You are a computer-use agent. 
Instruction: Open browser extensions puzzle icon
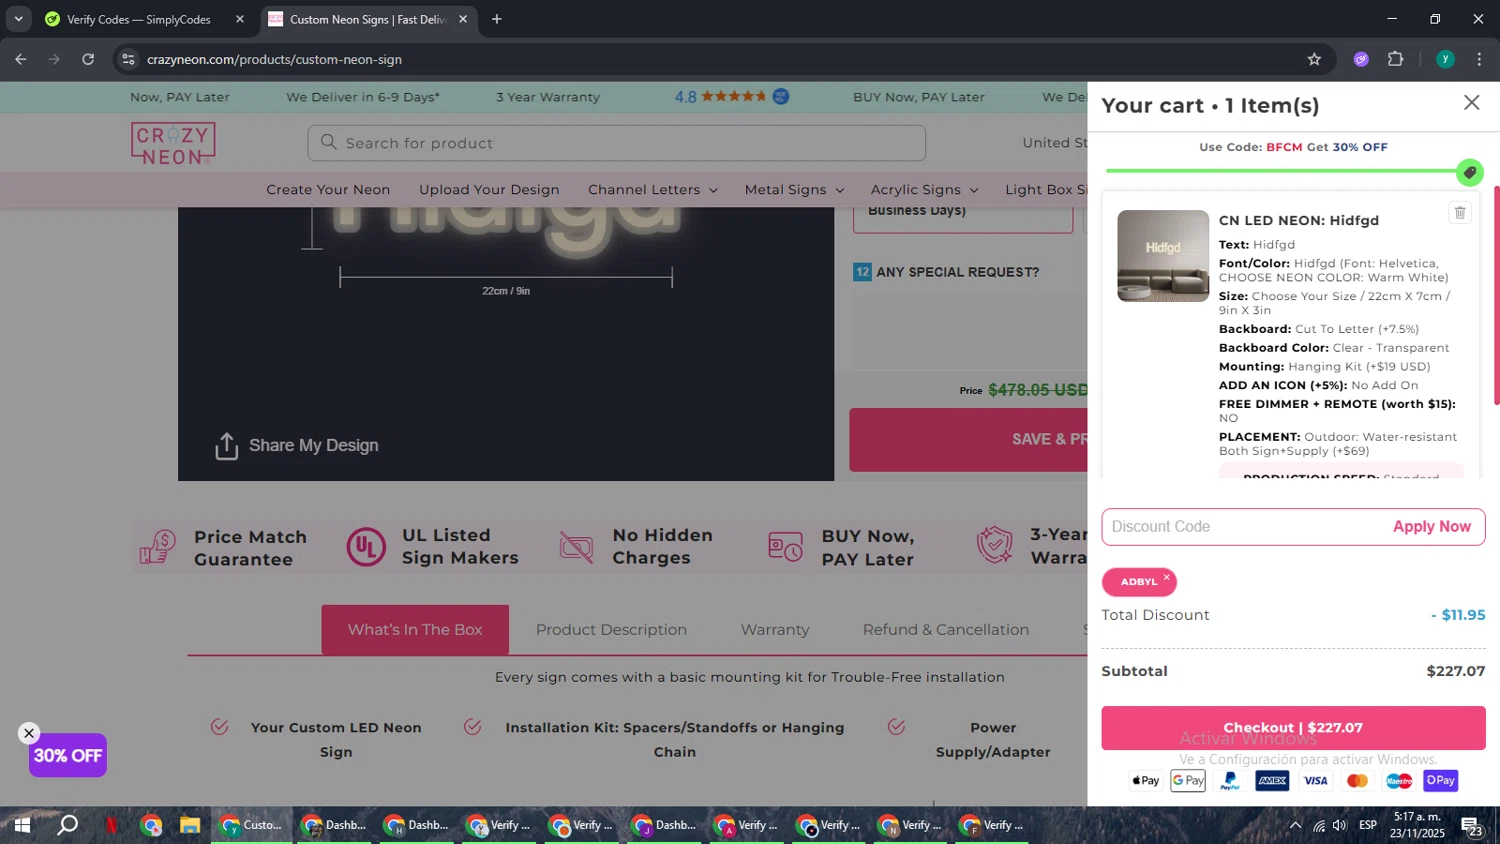point(1396,60)
